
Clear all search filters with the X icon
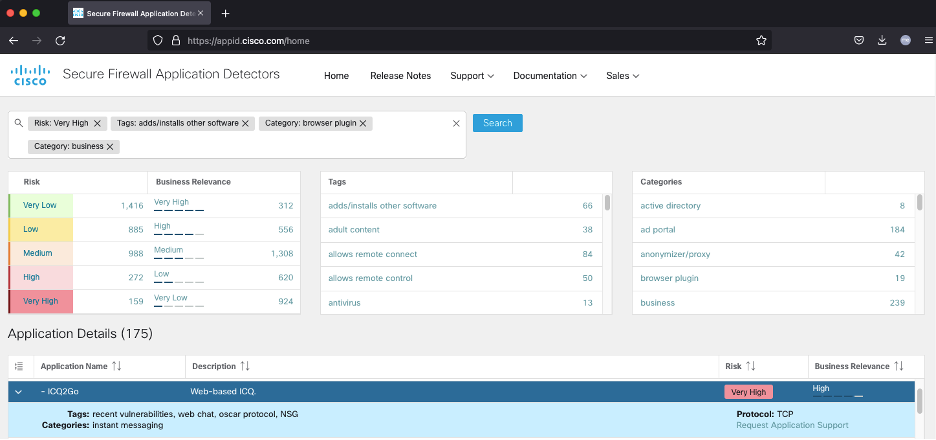click(456, 124)
